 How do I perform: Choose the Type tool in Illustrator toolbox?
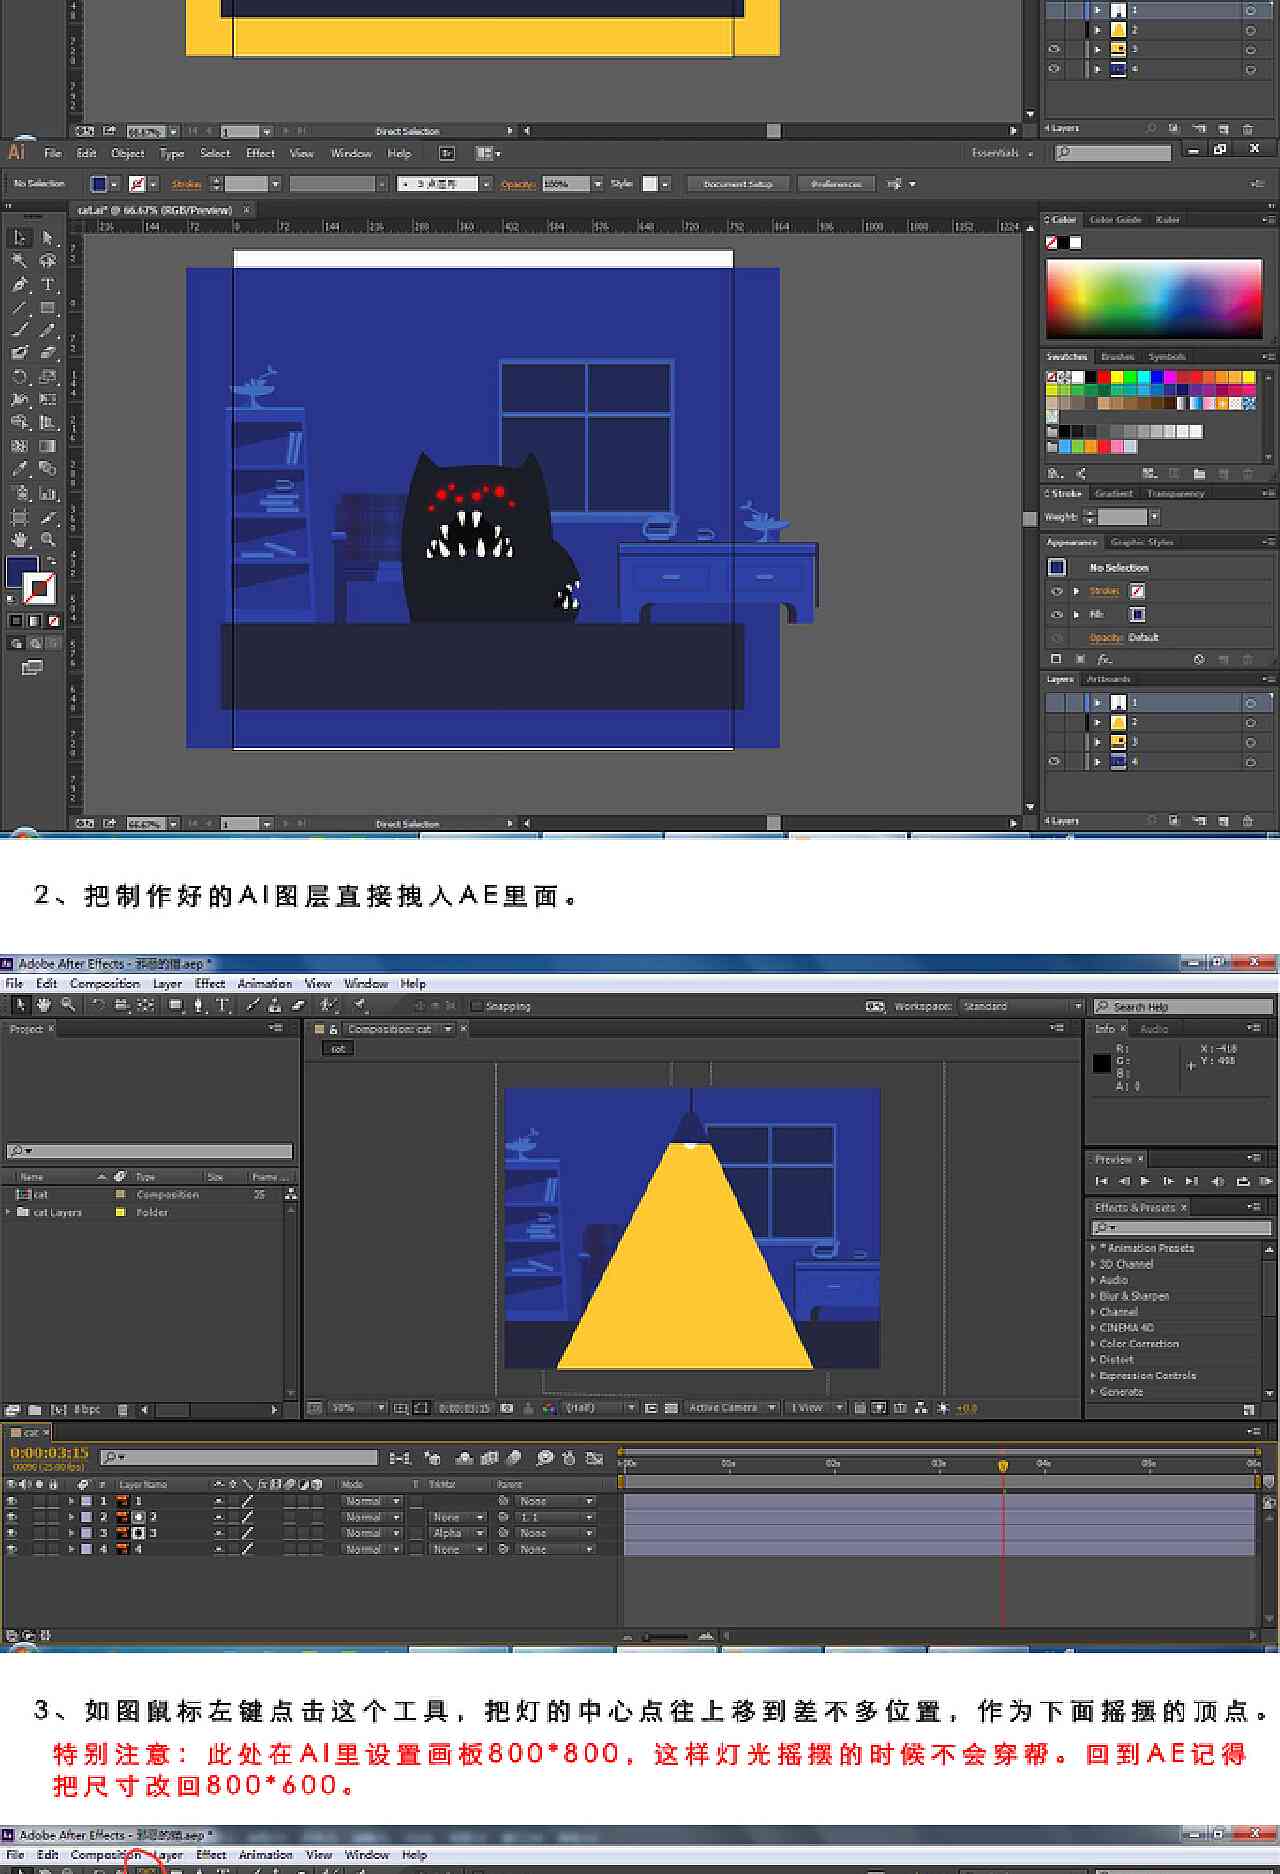point(47,285)
